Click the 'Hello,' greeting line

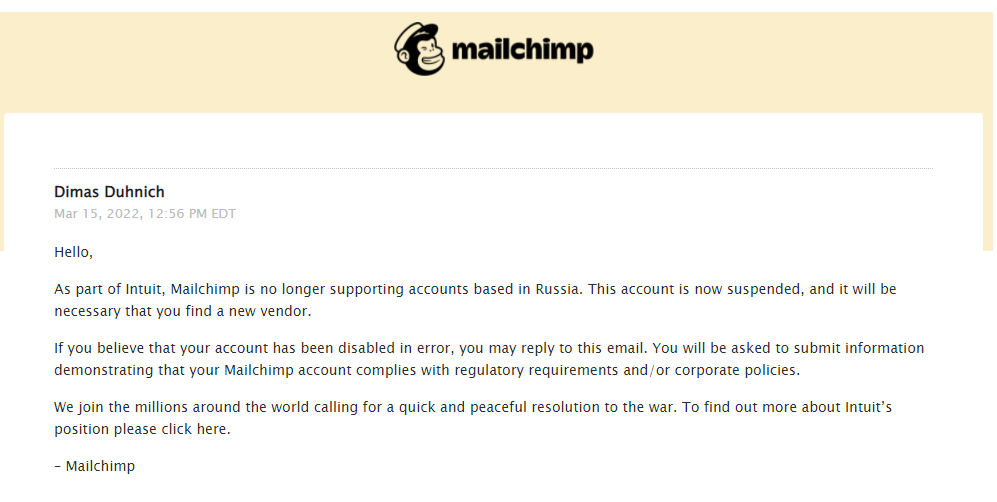click(73, 252)
